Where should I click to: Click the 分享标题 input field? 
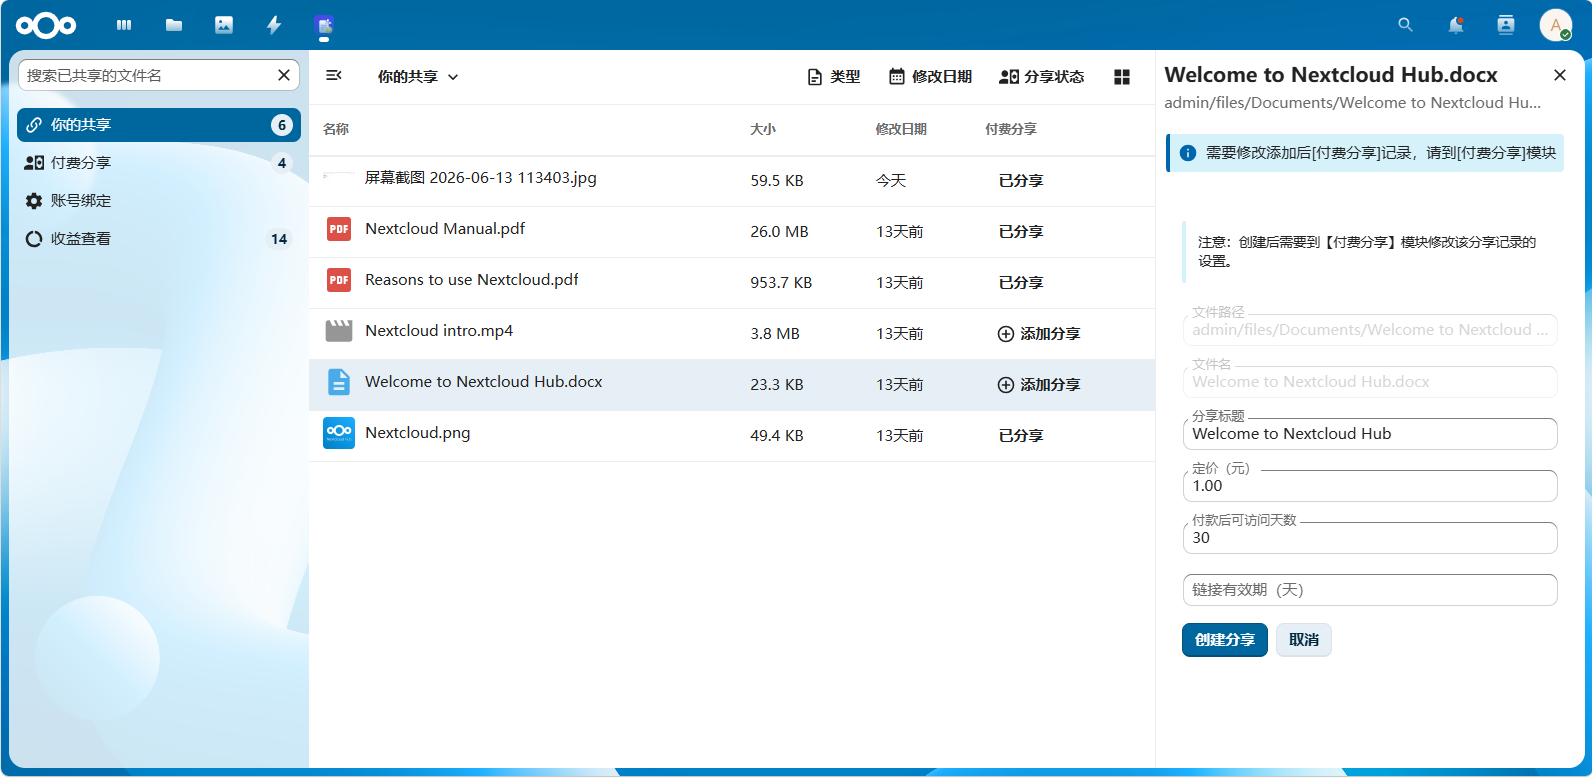coord(1370,434)
